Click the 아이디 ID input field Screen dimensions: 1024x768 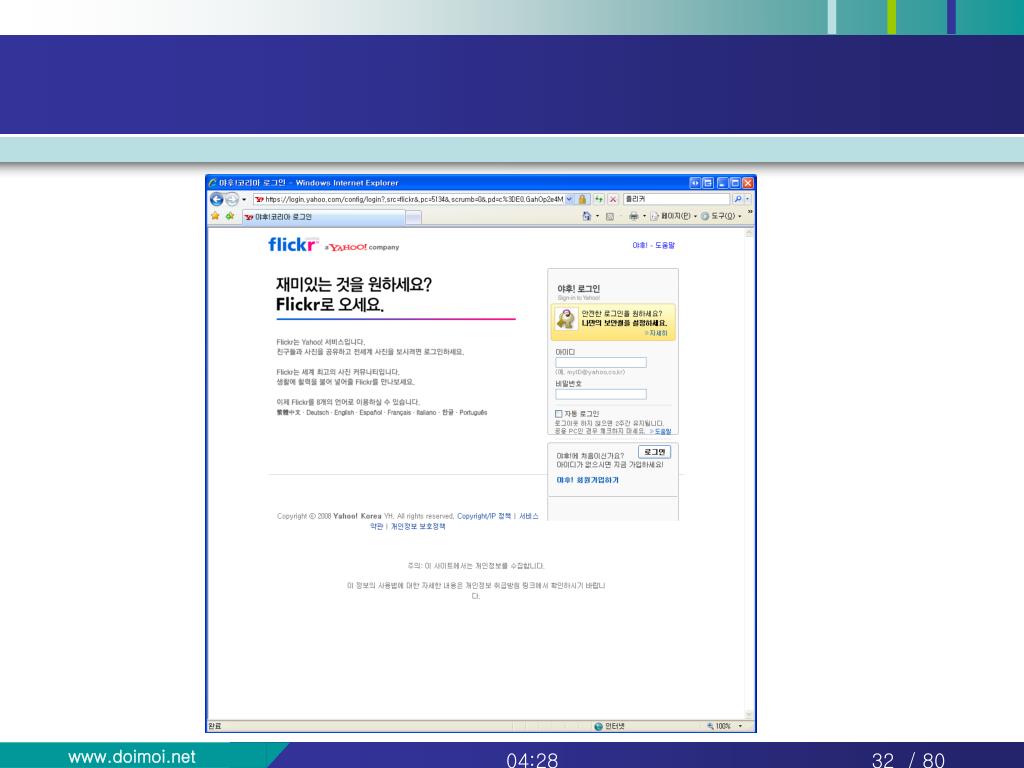(x=601, y=362)
